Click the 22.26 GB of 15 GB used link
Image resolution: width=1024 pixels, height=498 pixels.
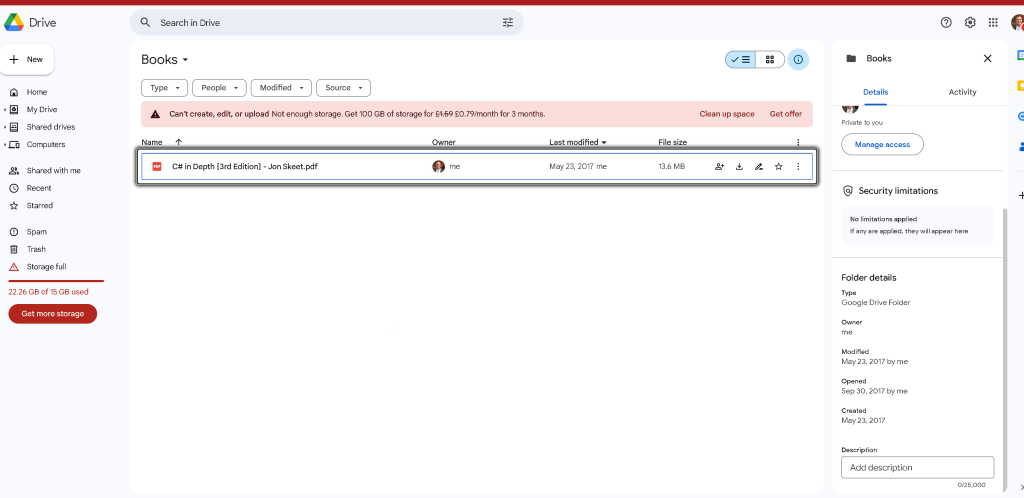coord(48,292)
